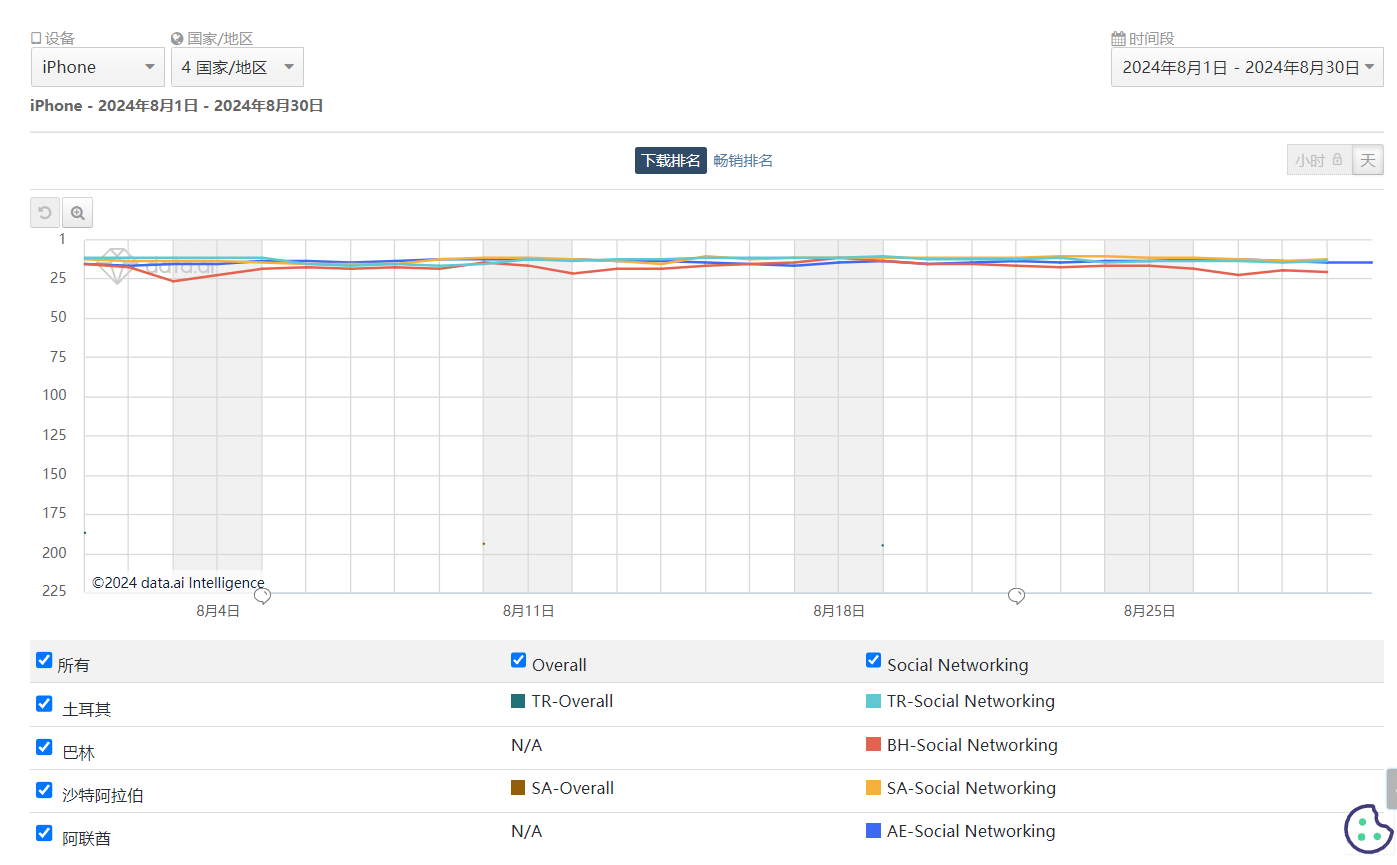Expand the 4 国家/地区 dropdown
This screenshot has width=1397, height=865.
coord(237,67)
